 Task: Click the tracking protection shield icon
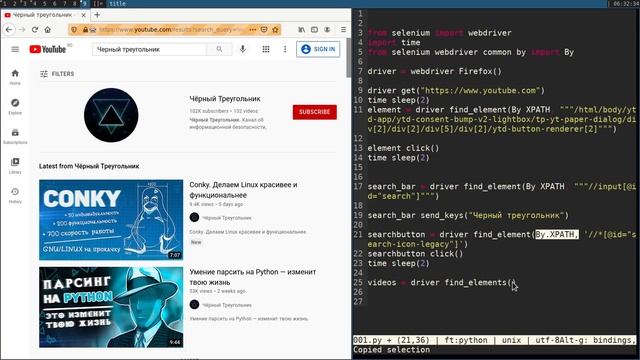[74, 30]
